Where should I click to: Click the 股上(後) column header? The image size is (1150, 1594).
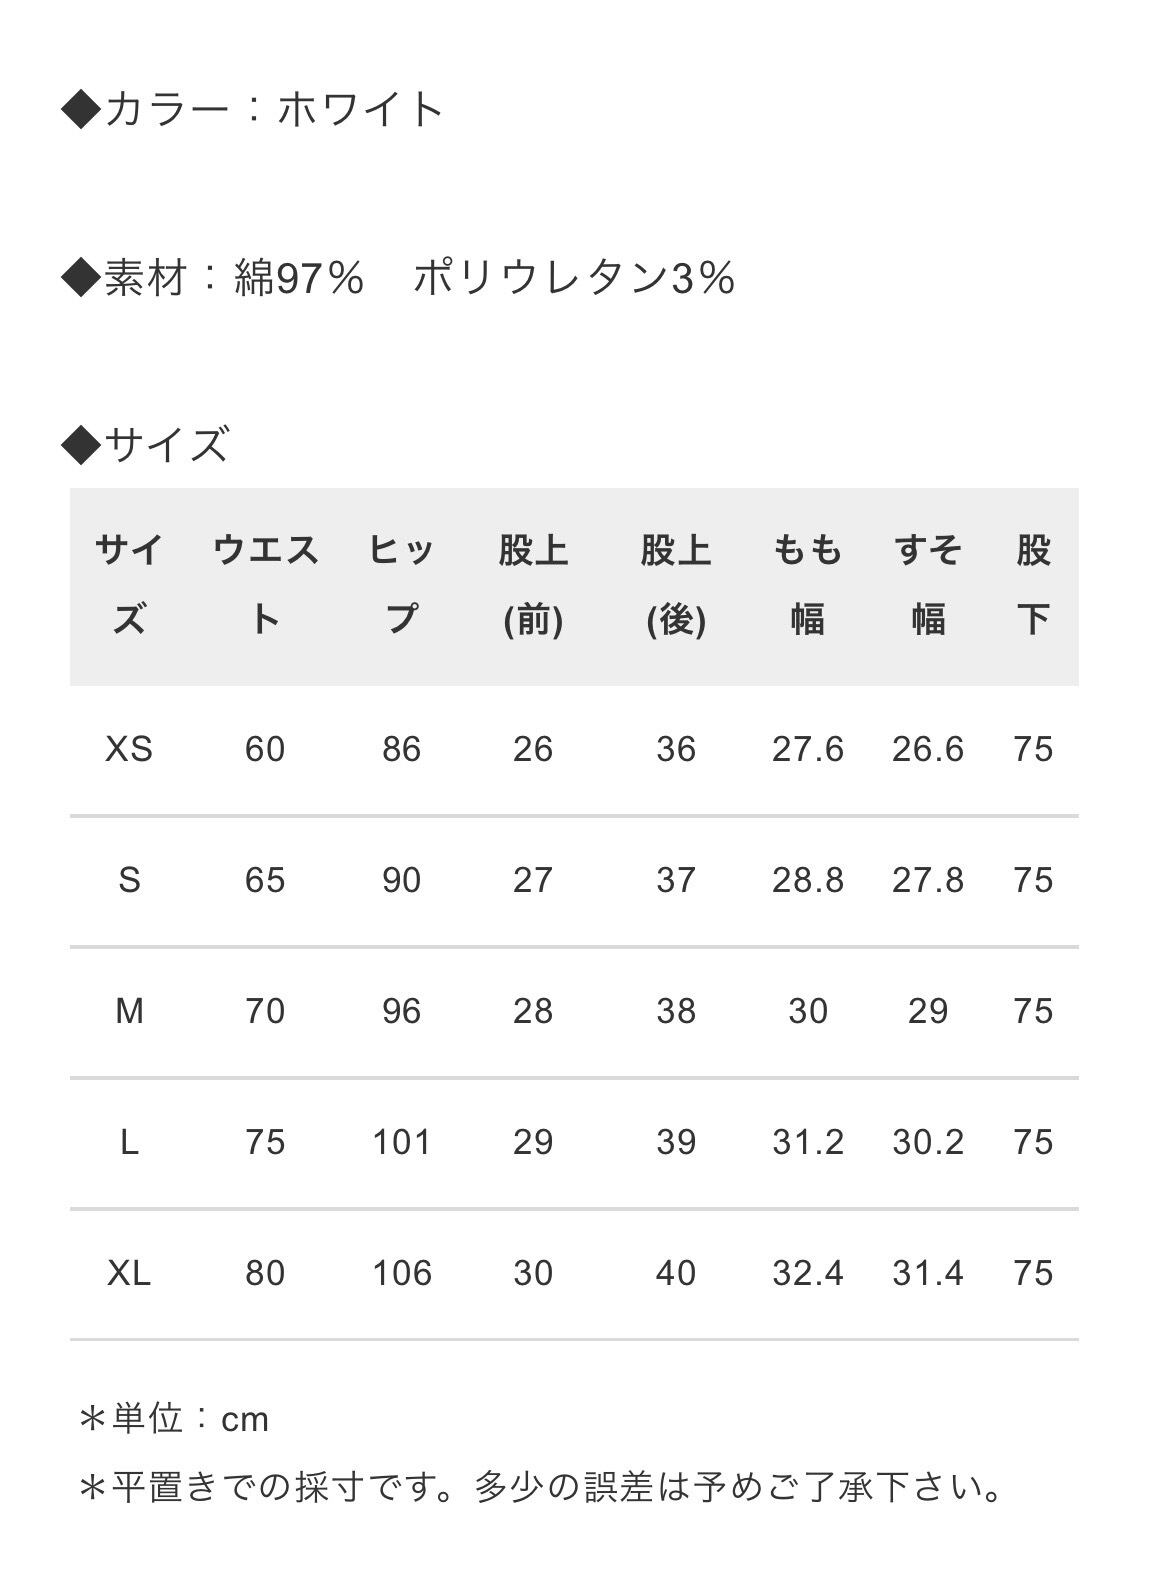pos(676,584)
